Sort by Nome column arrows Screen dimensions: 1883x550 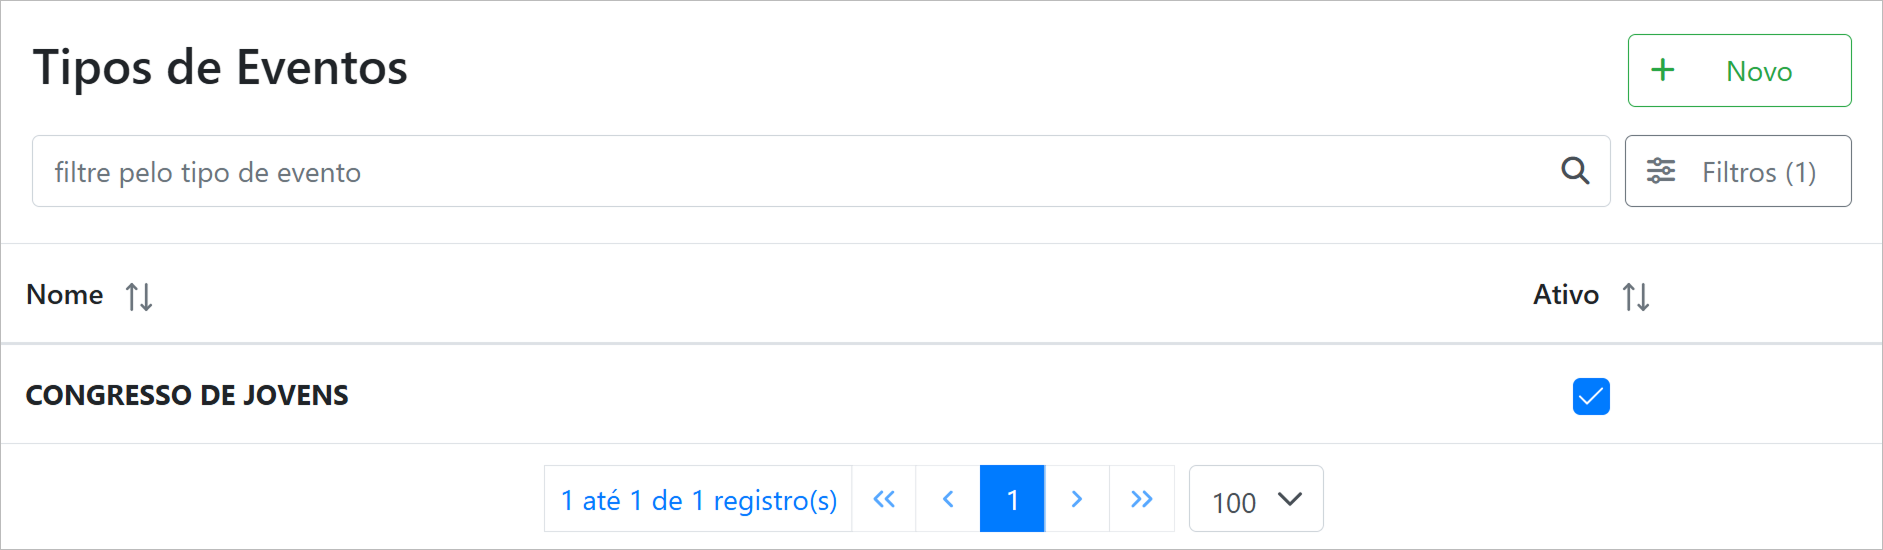[x=139, y=296]
